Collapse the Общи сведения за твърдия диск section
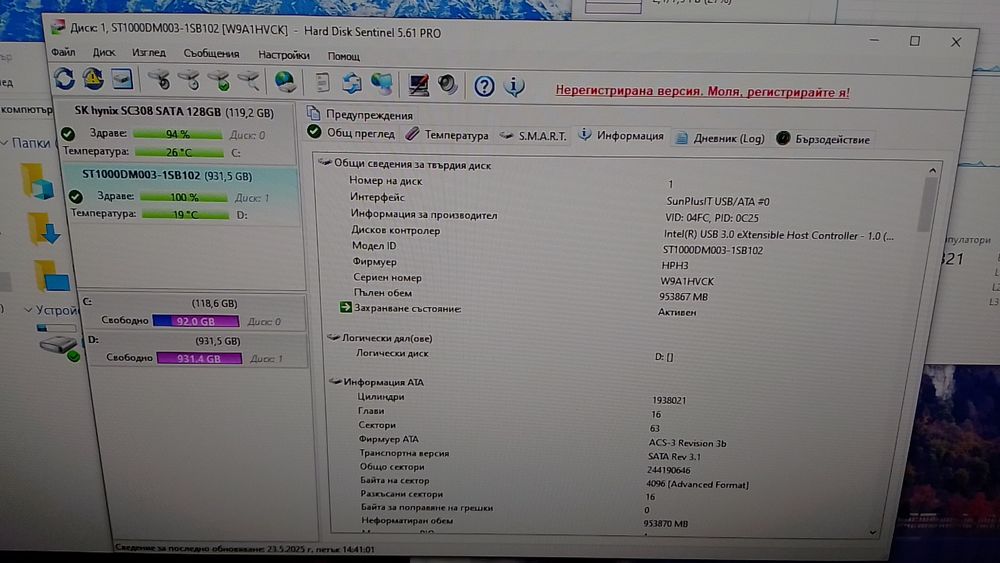Image resolution: width=1000 pixels, height=563 pixels. click(x=325, y=163)
